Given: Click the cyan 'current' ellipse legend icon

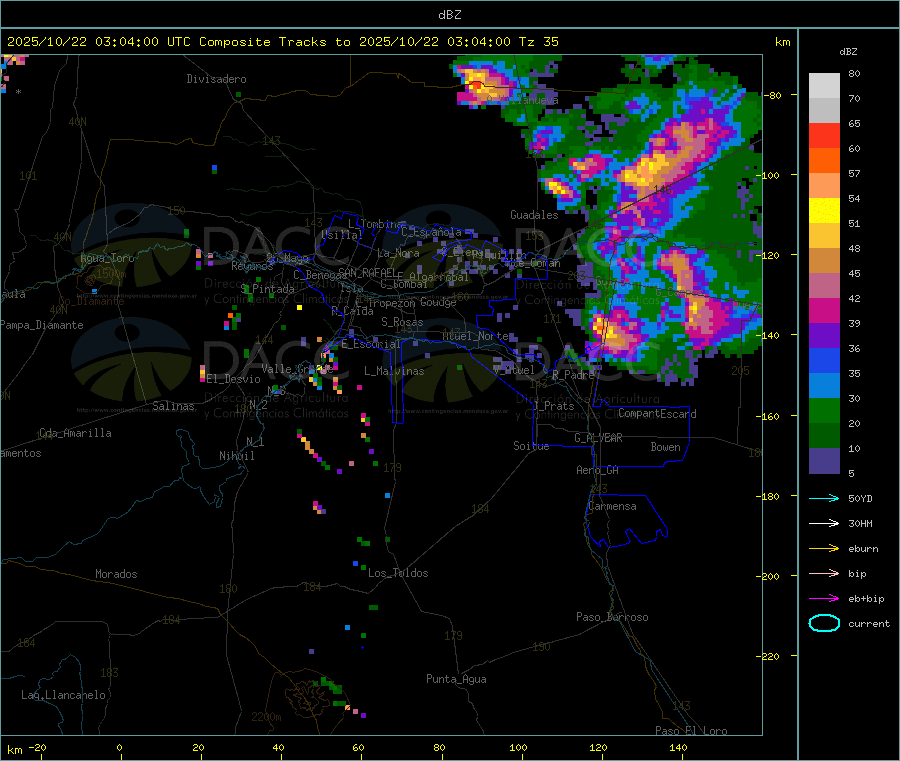Looking at the screenshot, I should pyautogui.click(x=824, y=623).
